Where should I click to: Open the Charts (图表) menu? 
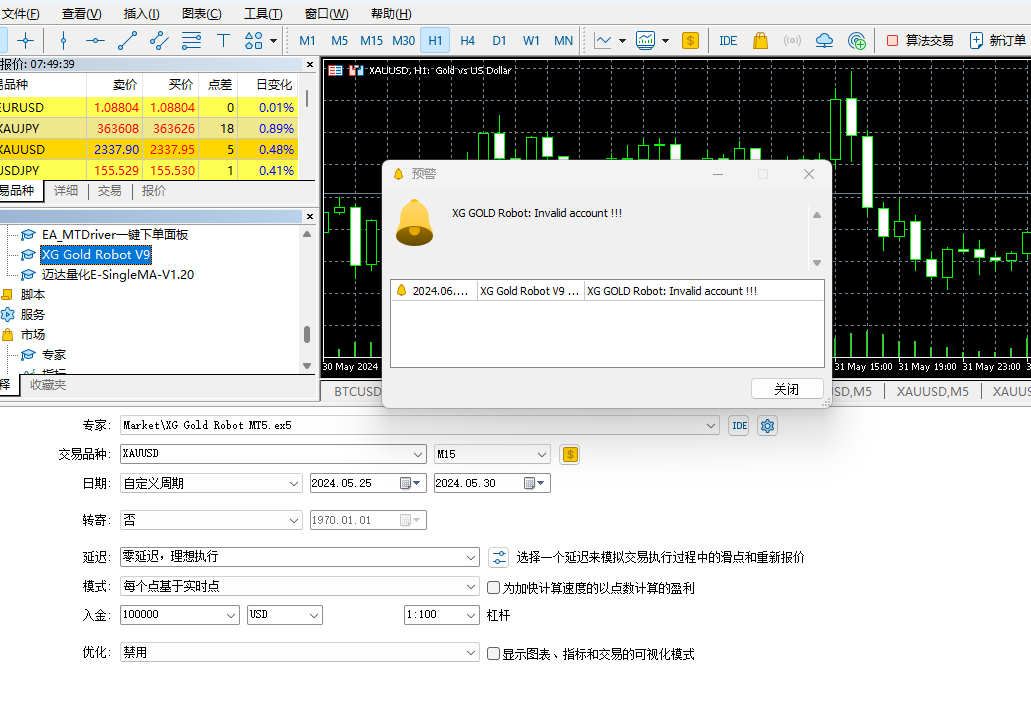pos(201,14)
